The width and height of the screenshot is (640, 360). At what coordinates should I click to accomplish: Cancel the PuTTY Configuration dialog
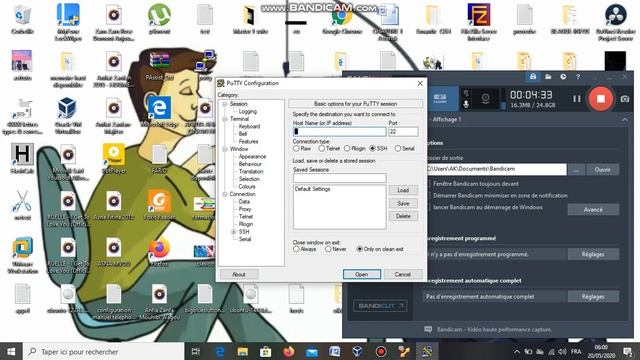402,274
